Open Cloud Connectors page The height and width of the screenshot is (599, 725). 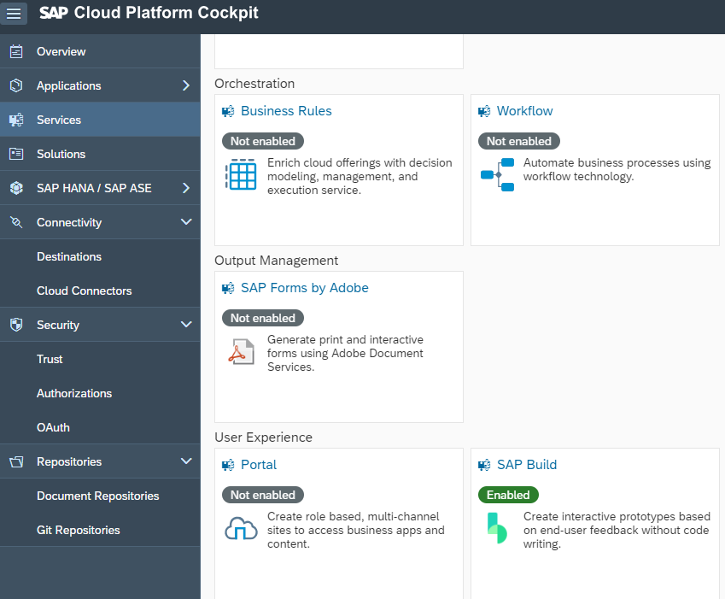(x=100, y=291)
